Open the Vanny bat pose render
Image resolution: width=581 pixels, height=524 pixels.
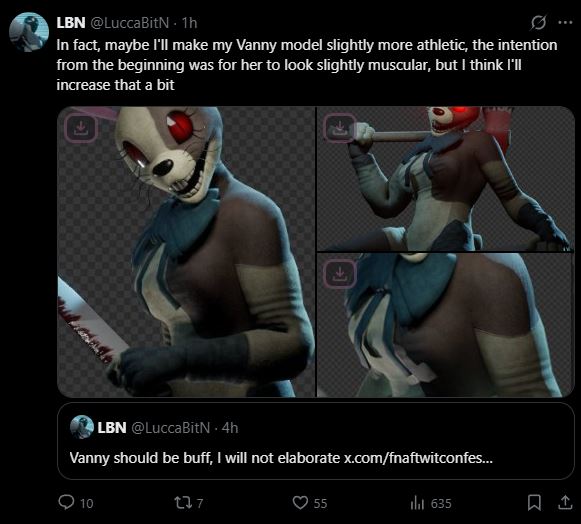(x=446, y=179)
